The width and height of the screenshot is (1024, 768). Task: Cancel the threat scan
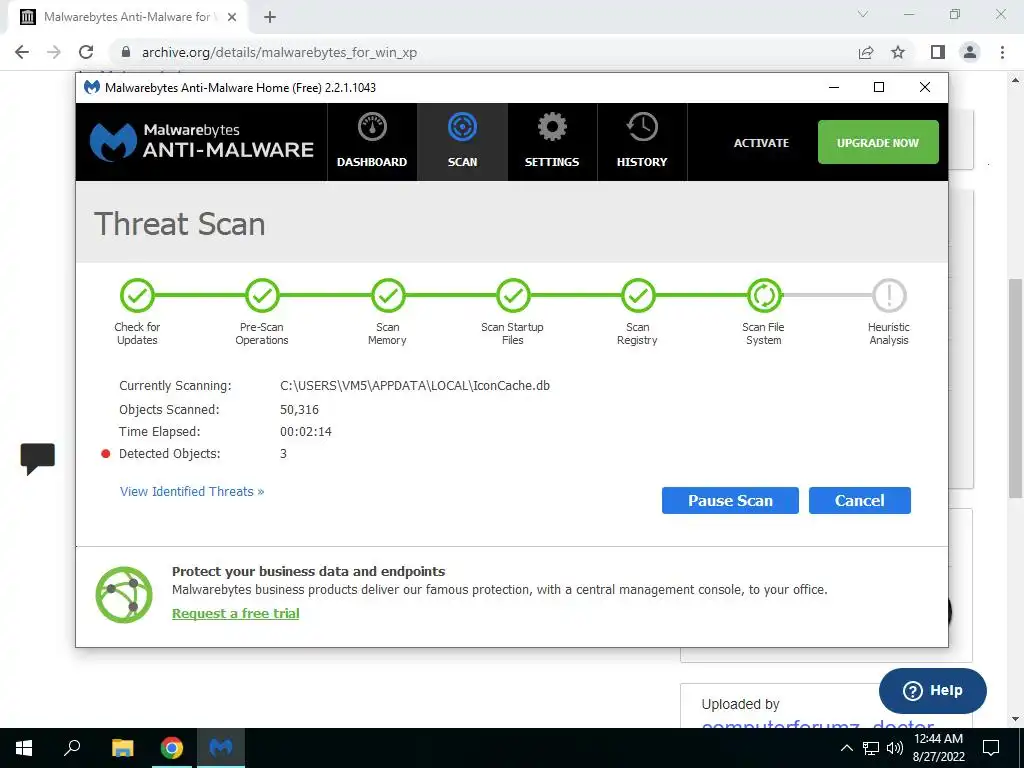(x=859, y=500)
